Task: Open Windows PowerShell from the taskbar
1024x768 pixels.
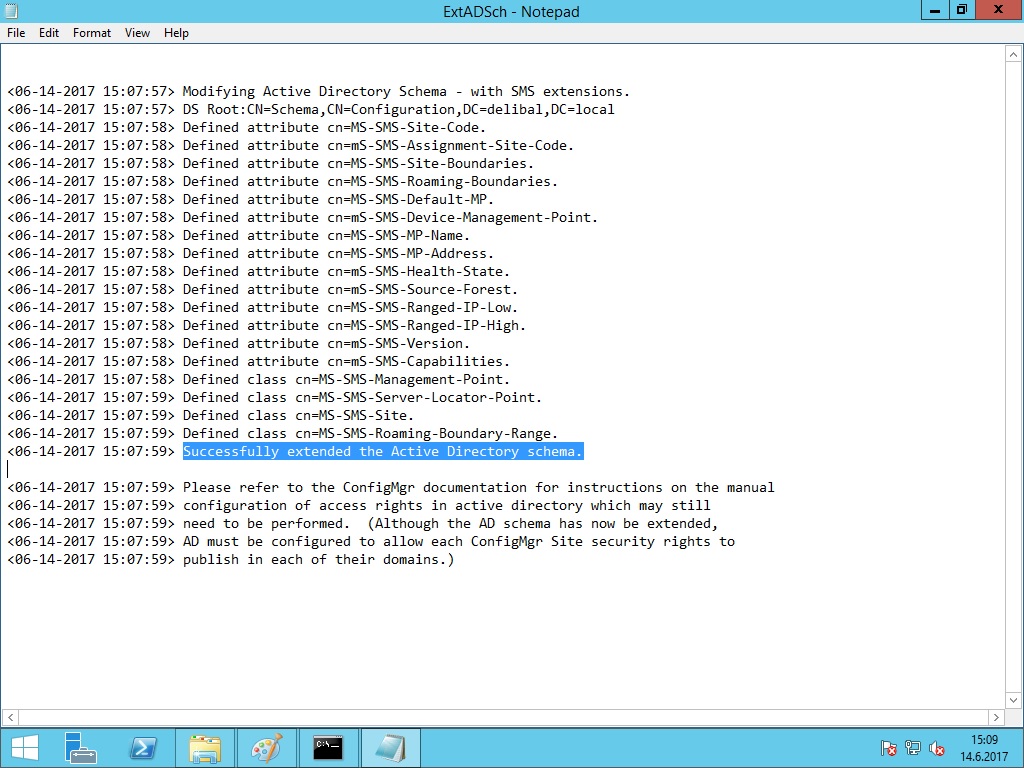Action: (x=144, y=748)
